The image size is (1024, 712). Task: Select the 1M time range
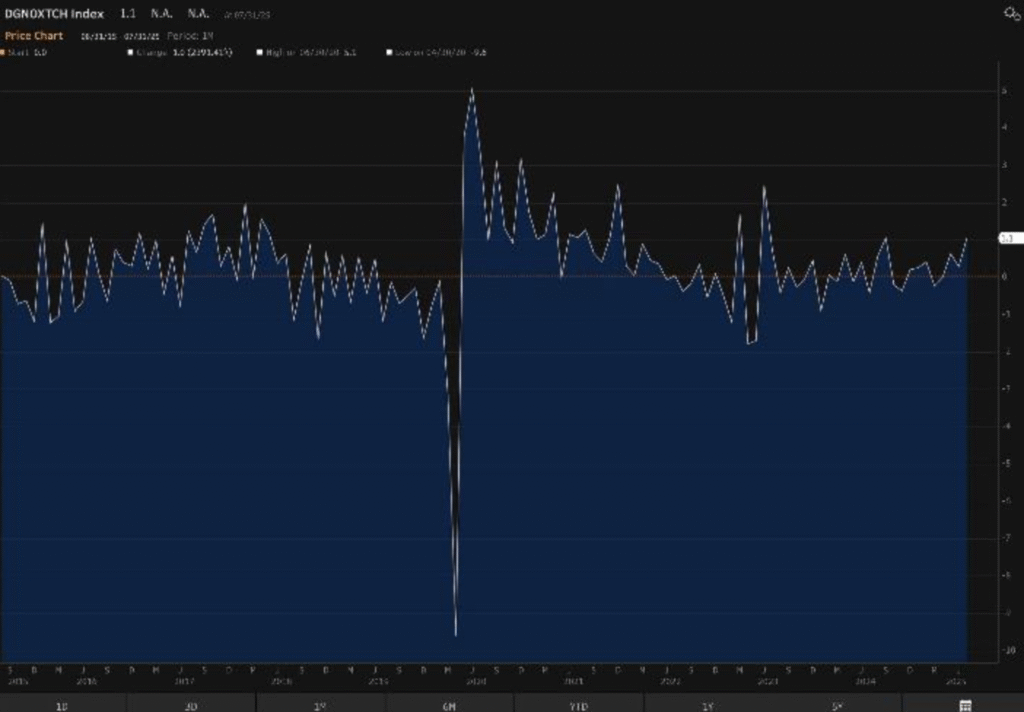point(320,705)
